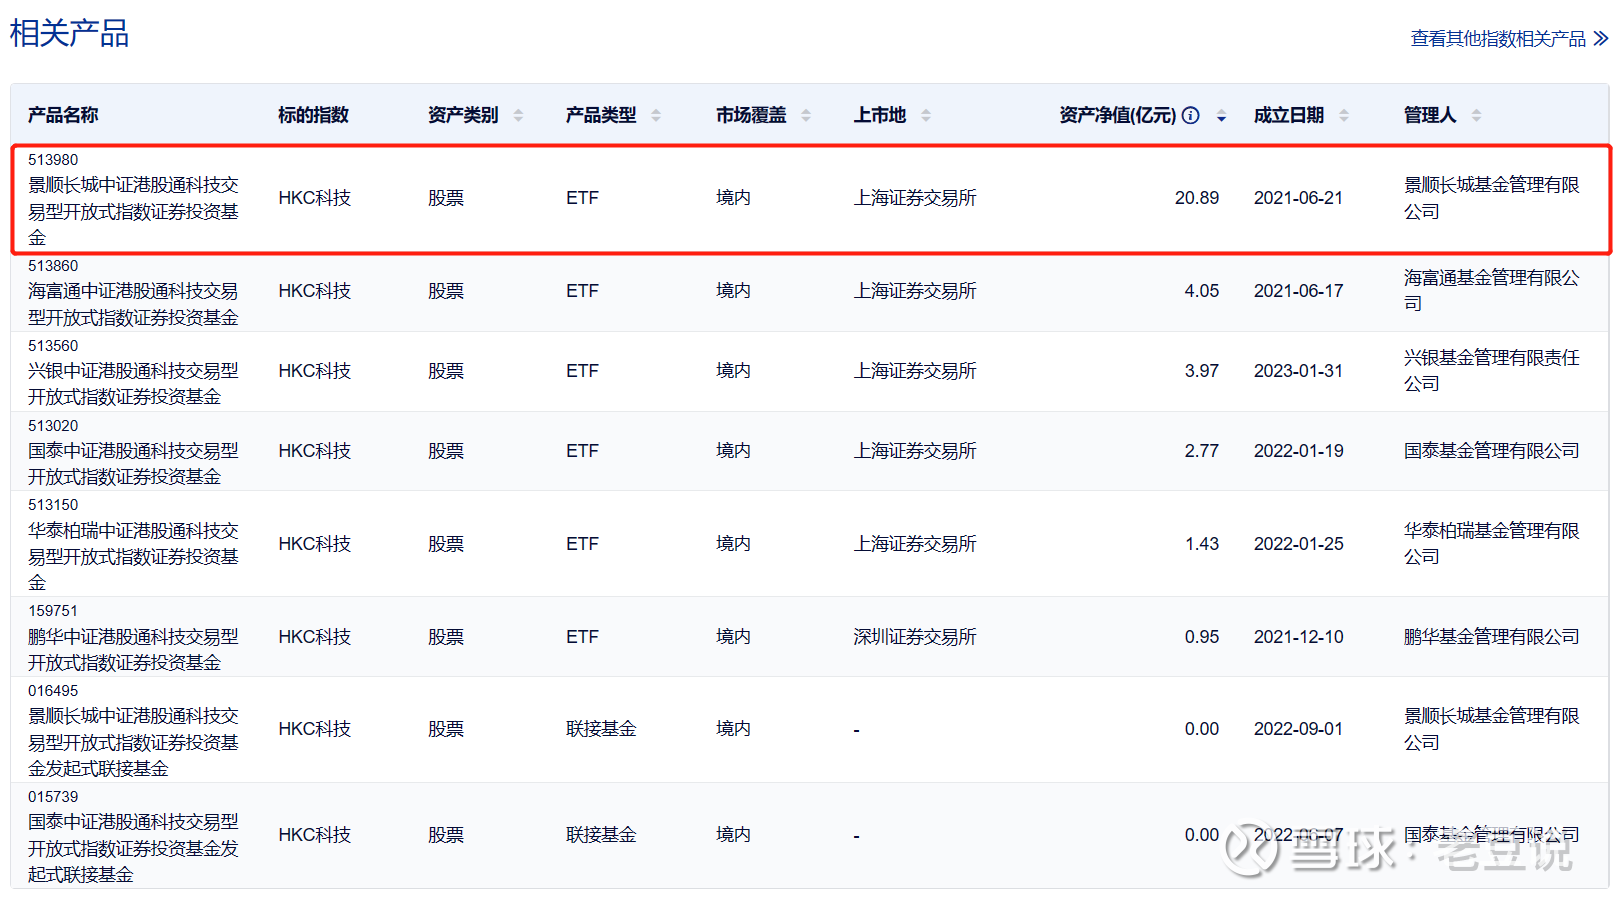1620x900 pixels.
Task: Click manager 景顺长城基金管理有限公司 in row 016495
Action: point(1492,729)
